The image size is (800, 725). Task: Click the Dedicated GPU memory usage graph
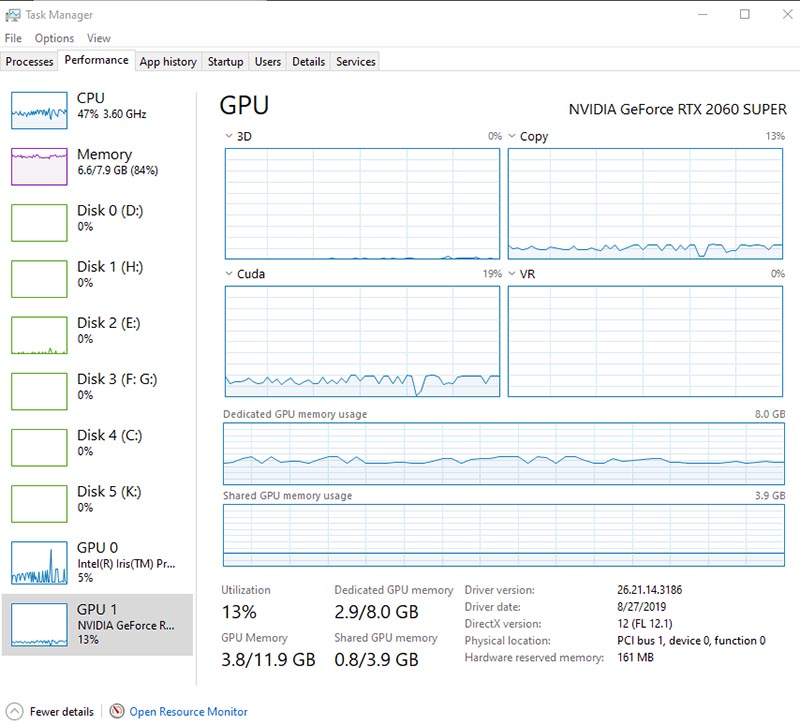tap(504, 454)
